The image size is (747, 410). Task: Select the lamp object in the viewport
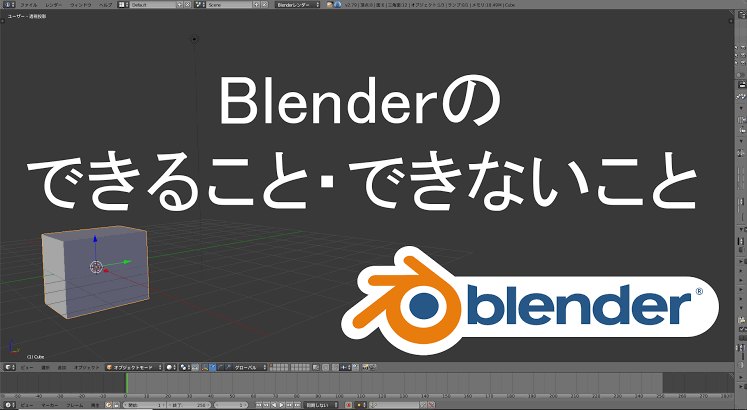194,39
